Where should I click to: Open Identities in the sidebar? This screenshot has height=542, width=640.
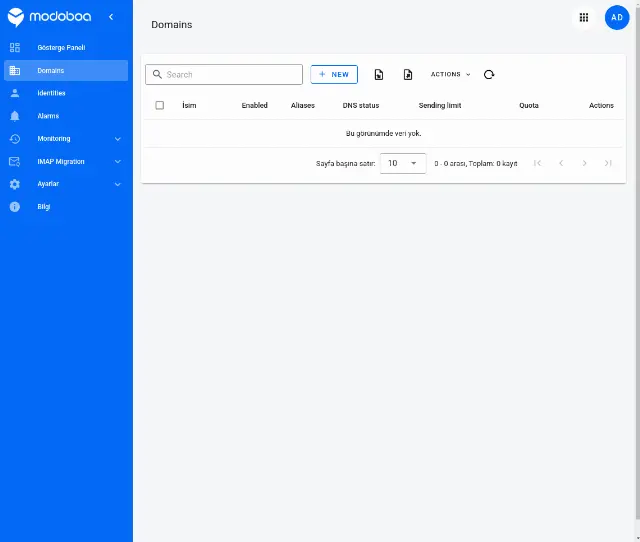pos(66,93)
